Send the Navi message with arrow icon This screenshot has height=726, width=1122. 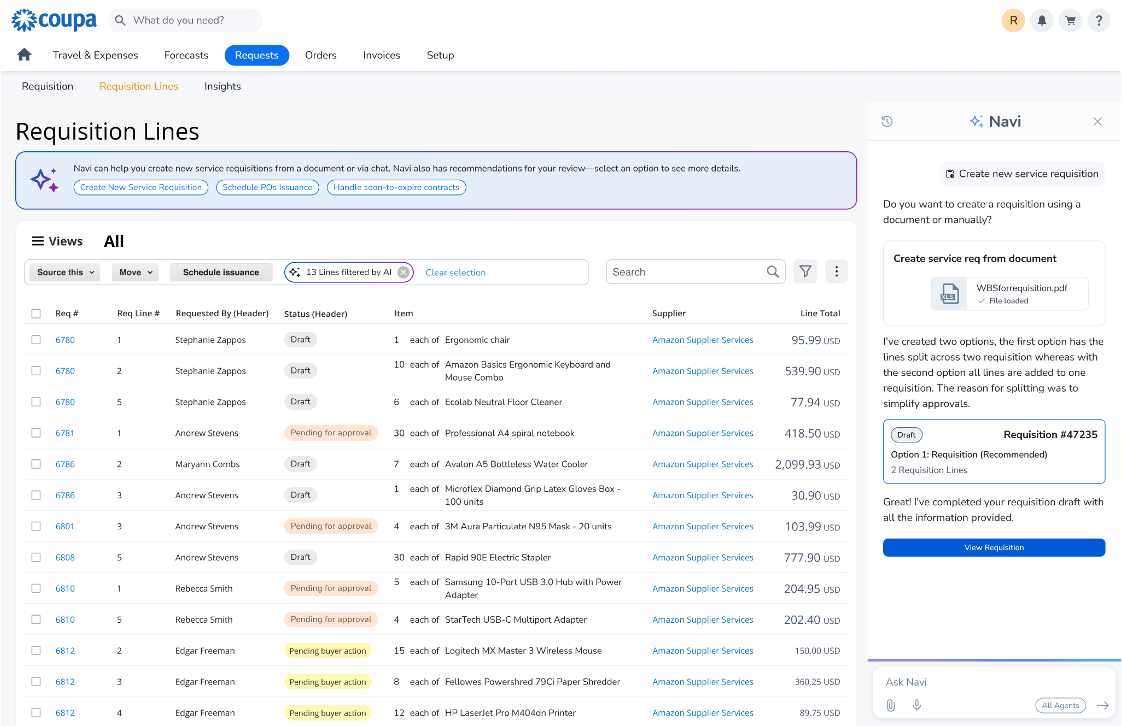click(x=1103, y=705)
